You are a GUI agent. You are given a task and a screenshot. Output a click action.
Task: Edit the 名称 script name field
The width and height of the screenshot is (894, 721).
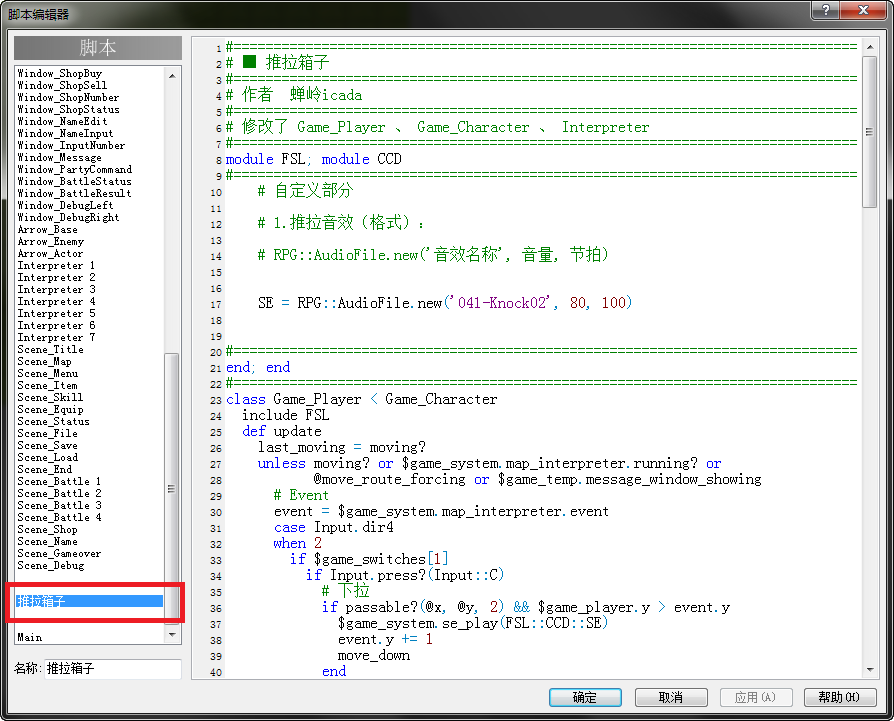tap(113, 668)
